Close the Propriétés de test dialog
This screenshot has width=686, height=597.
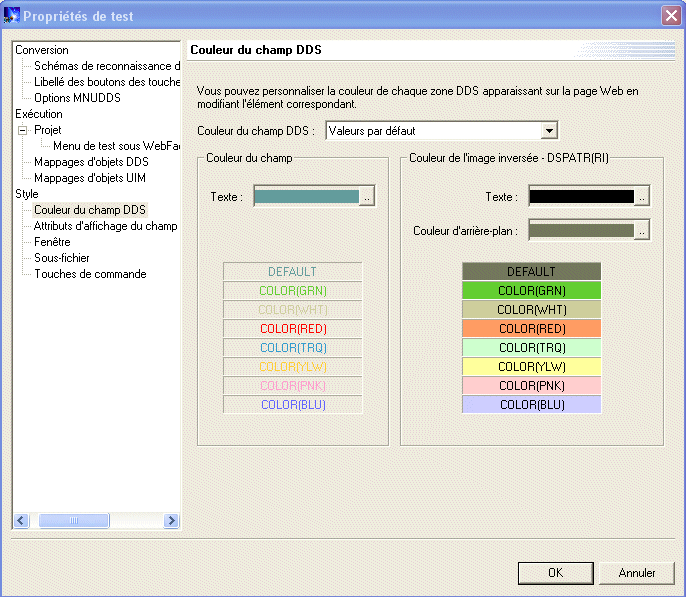(671, 16)
